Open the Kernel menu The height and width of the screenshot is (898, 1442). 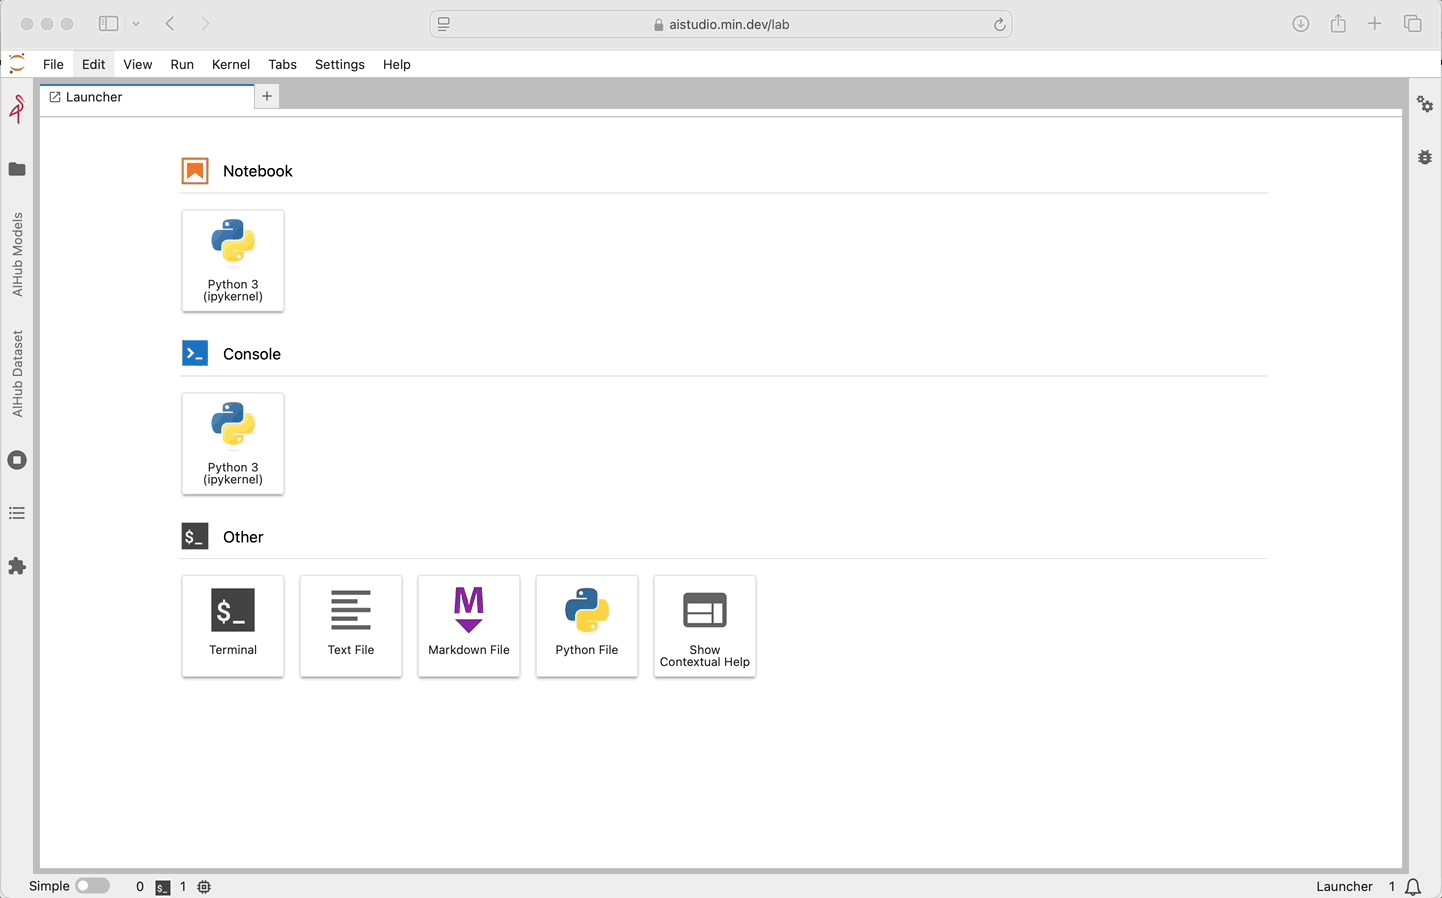point(231,64)
